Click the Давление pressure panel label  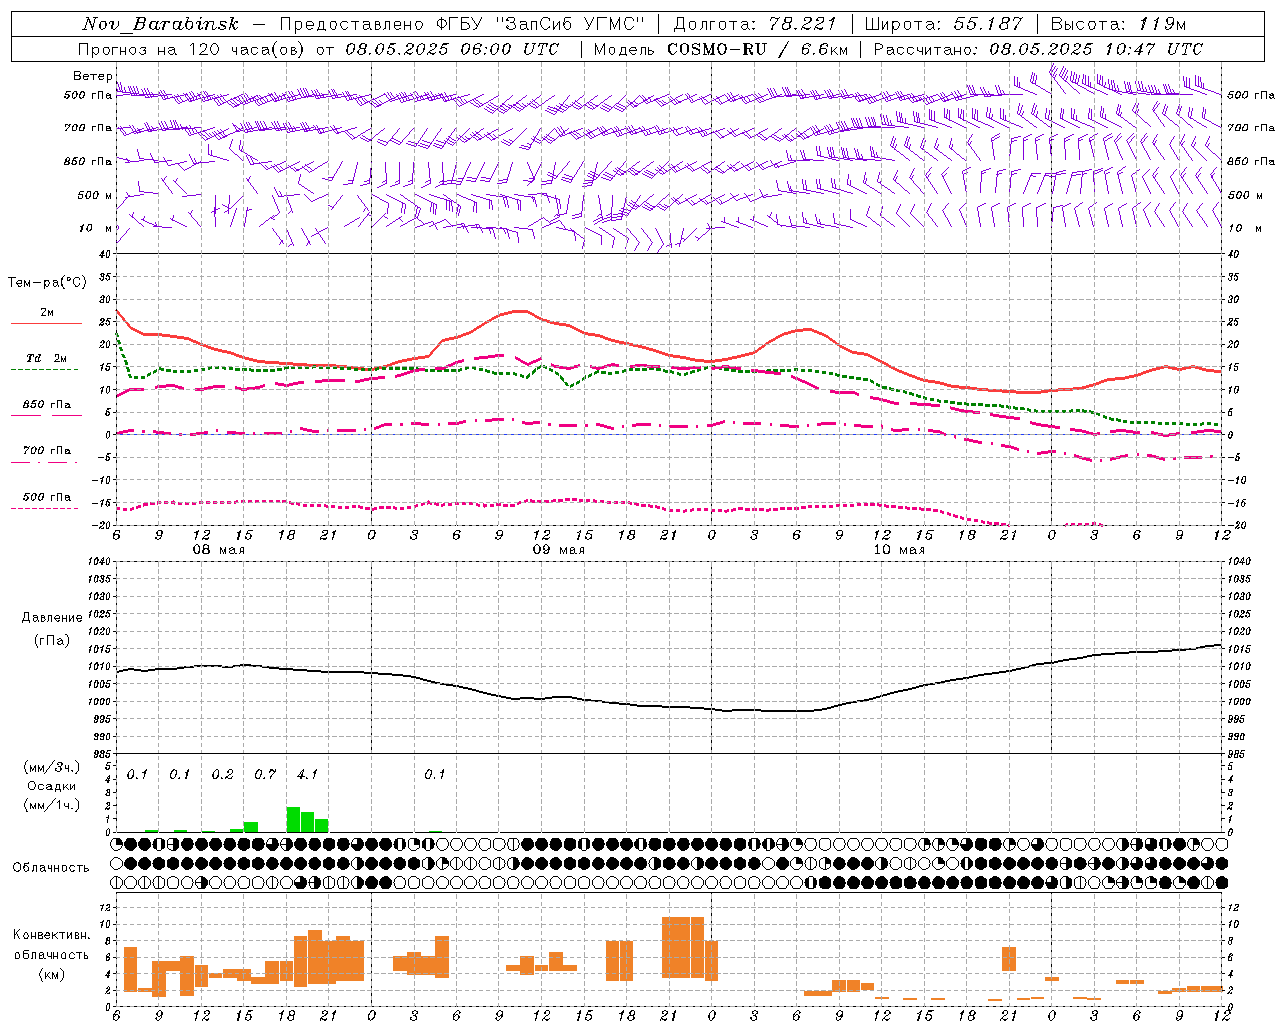(x=50, y=618)
